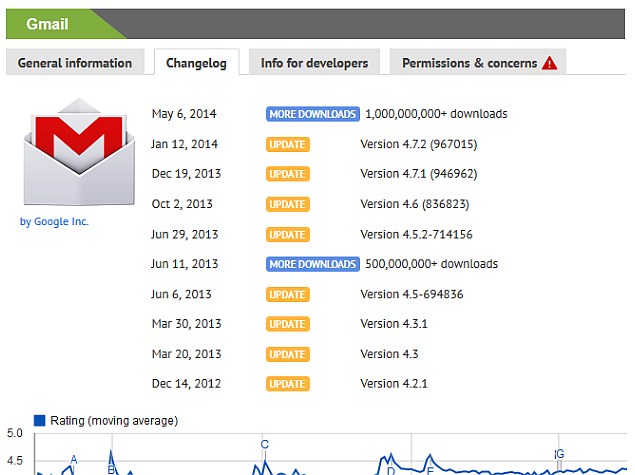Click MORE DOWNLOADS badge for May 6, 2014

click(313, 114)
